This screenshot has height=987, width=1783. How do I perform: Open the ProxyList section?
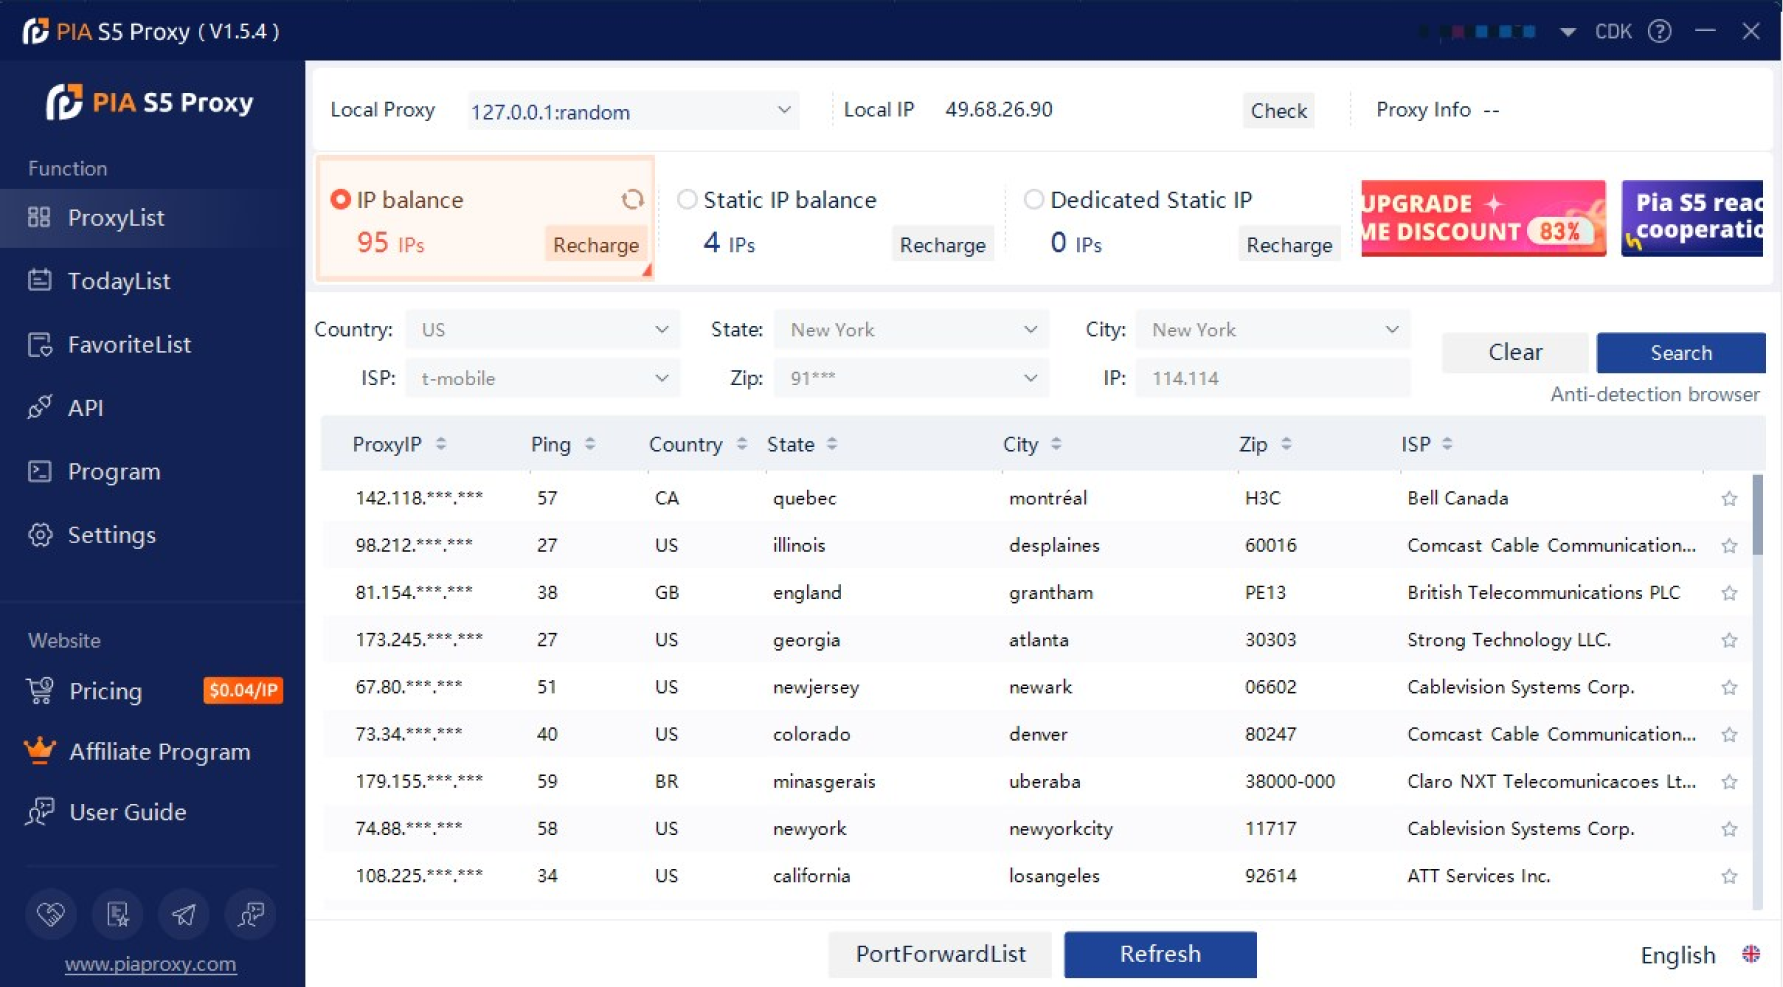tap(152, 217)
